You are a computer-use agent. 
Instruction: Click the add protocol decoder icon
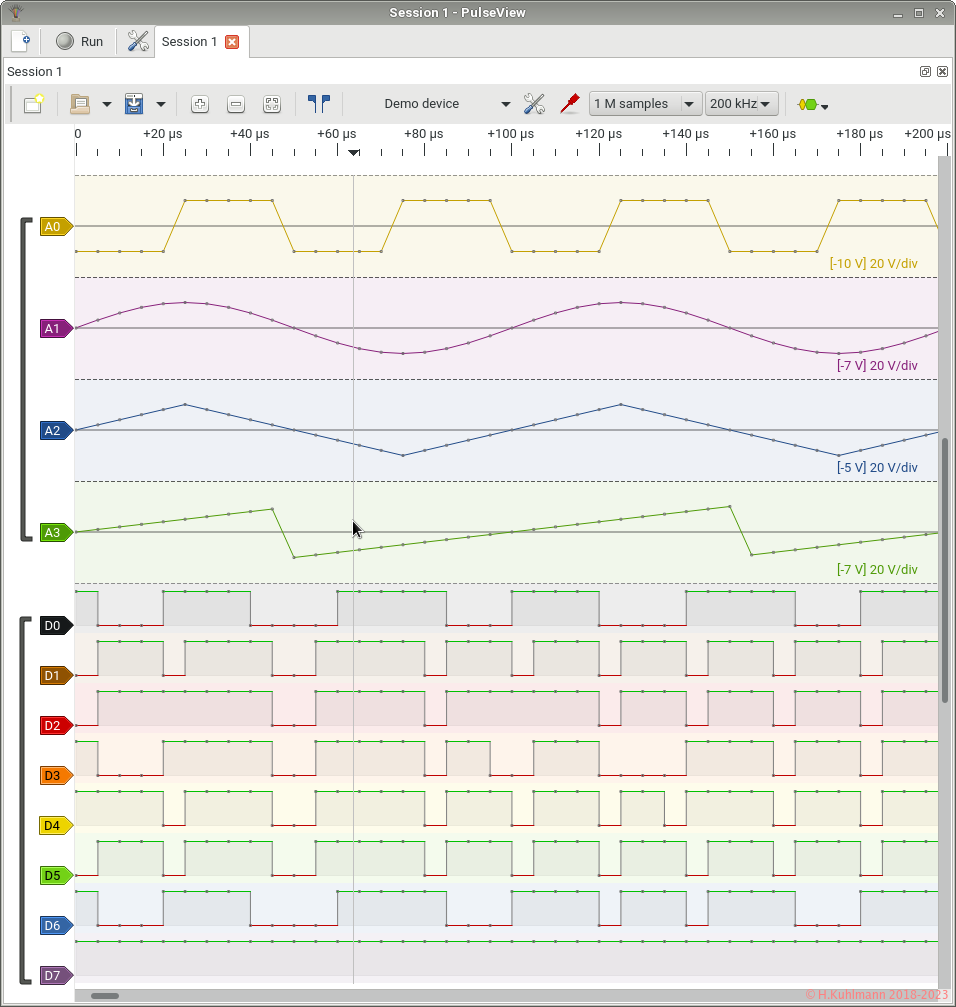click(x=812, y=104)
